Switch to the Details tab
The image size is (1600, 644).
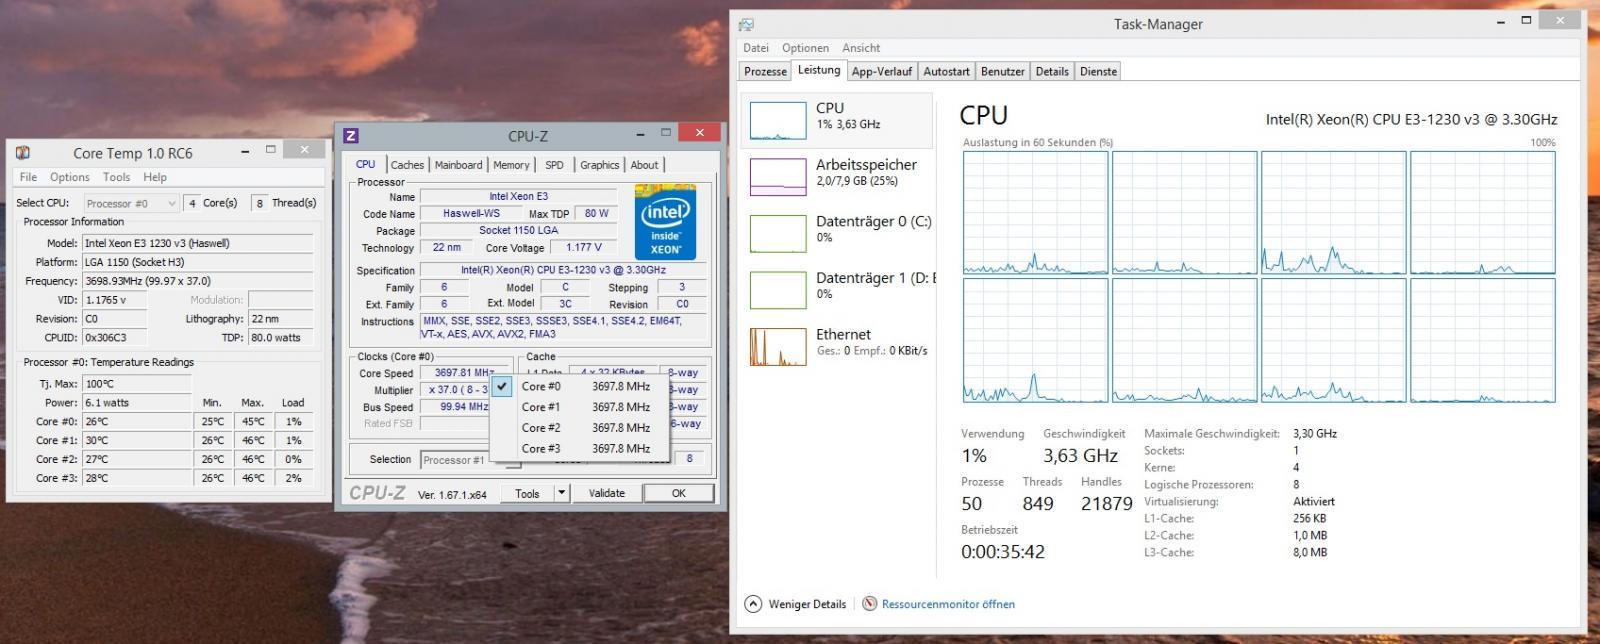tap(1052, 72)
